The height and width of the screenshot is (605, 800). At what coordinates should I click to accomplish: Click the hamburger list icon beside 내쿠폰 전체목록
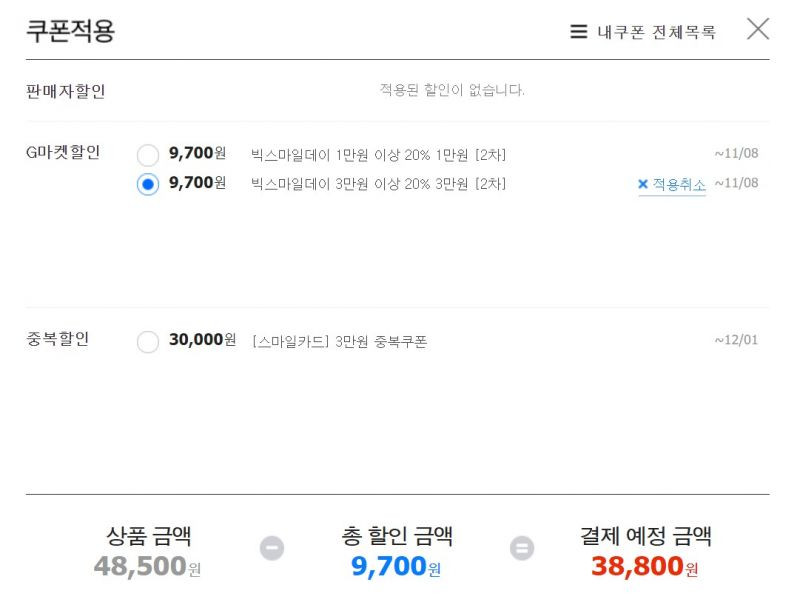tap(578, 32)
